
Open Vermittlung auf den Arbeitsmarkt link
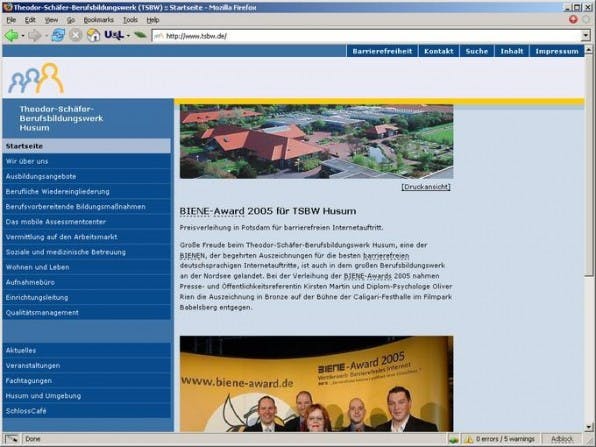tap(87, 237)
